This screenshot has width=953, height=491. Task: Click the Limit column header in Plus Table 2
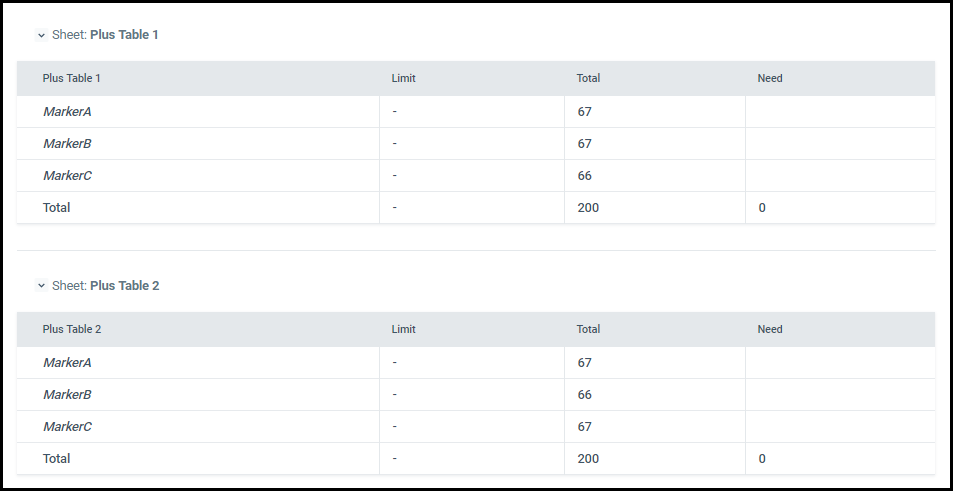pyautogui.click(x=404, y=329)
